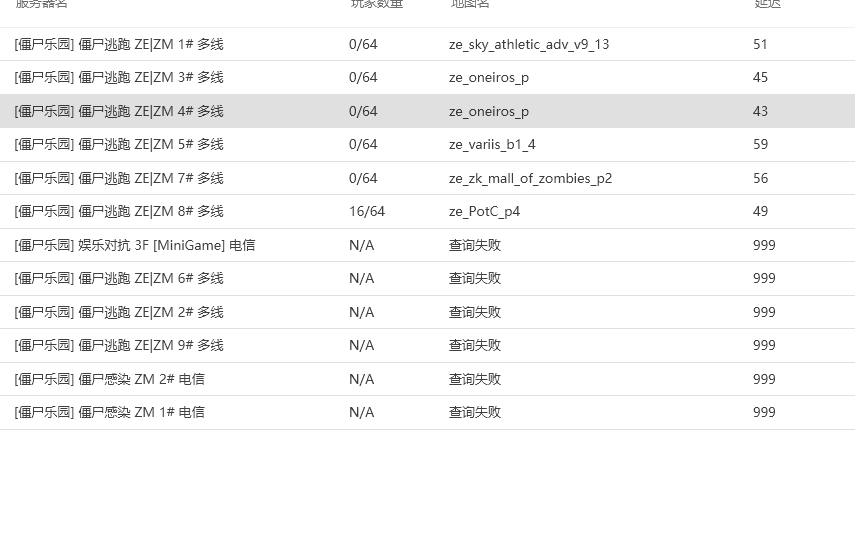855x555 pixels.
Task: Click the 16/64 player count cell
Action: [x=366, y=211]
